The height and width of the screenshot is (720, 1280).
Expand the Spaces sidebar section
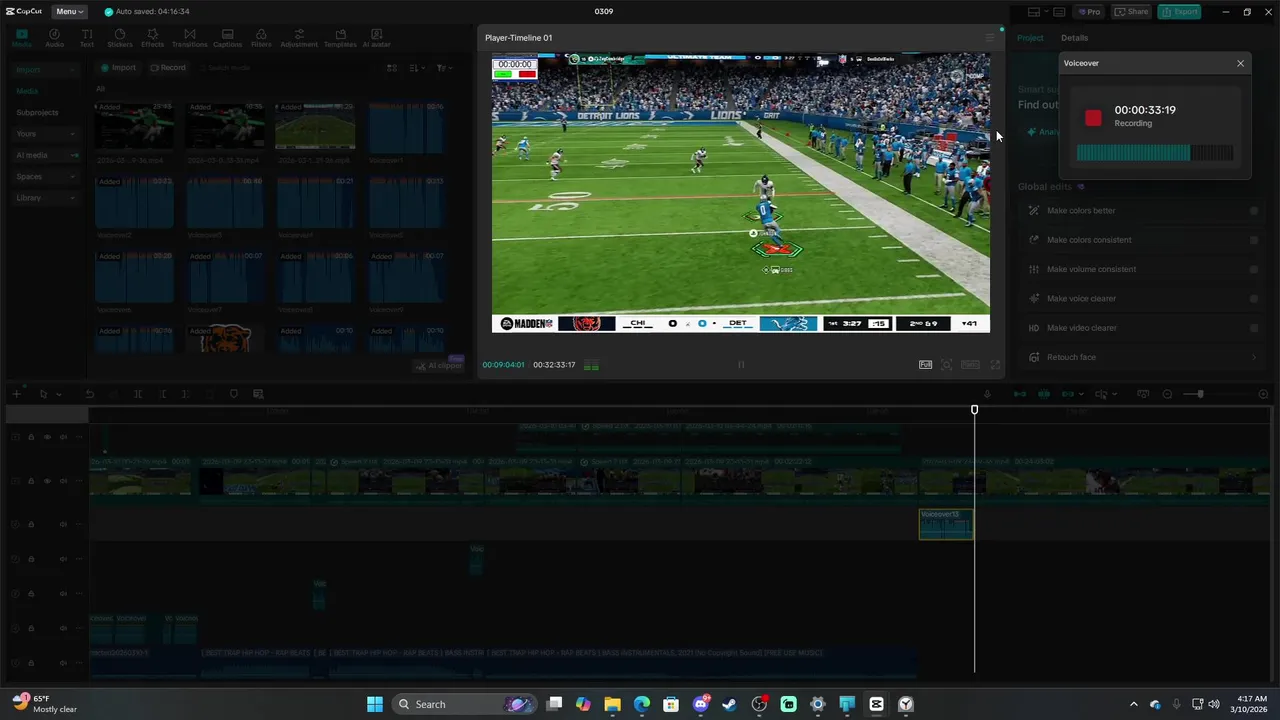point(45,176)
